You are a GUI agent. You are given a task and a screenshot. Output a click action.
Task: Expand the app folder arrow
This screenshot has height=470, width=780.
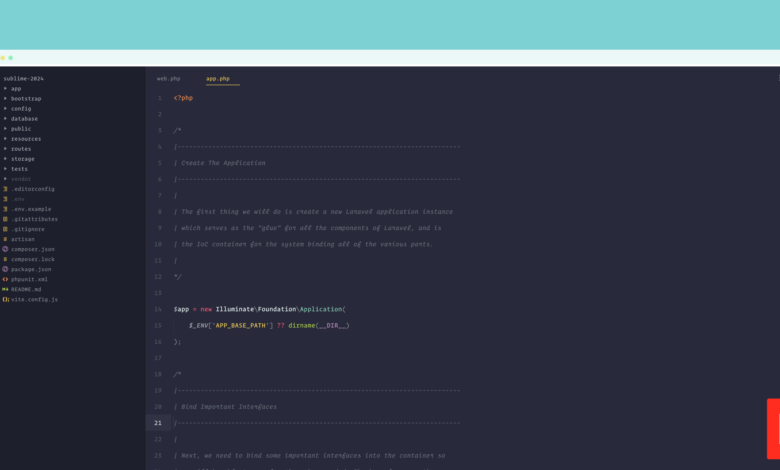(x=5, y=89)
